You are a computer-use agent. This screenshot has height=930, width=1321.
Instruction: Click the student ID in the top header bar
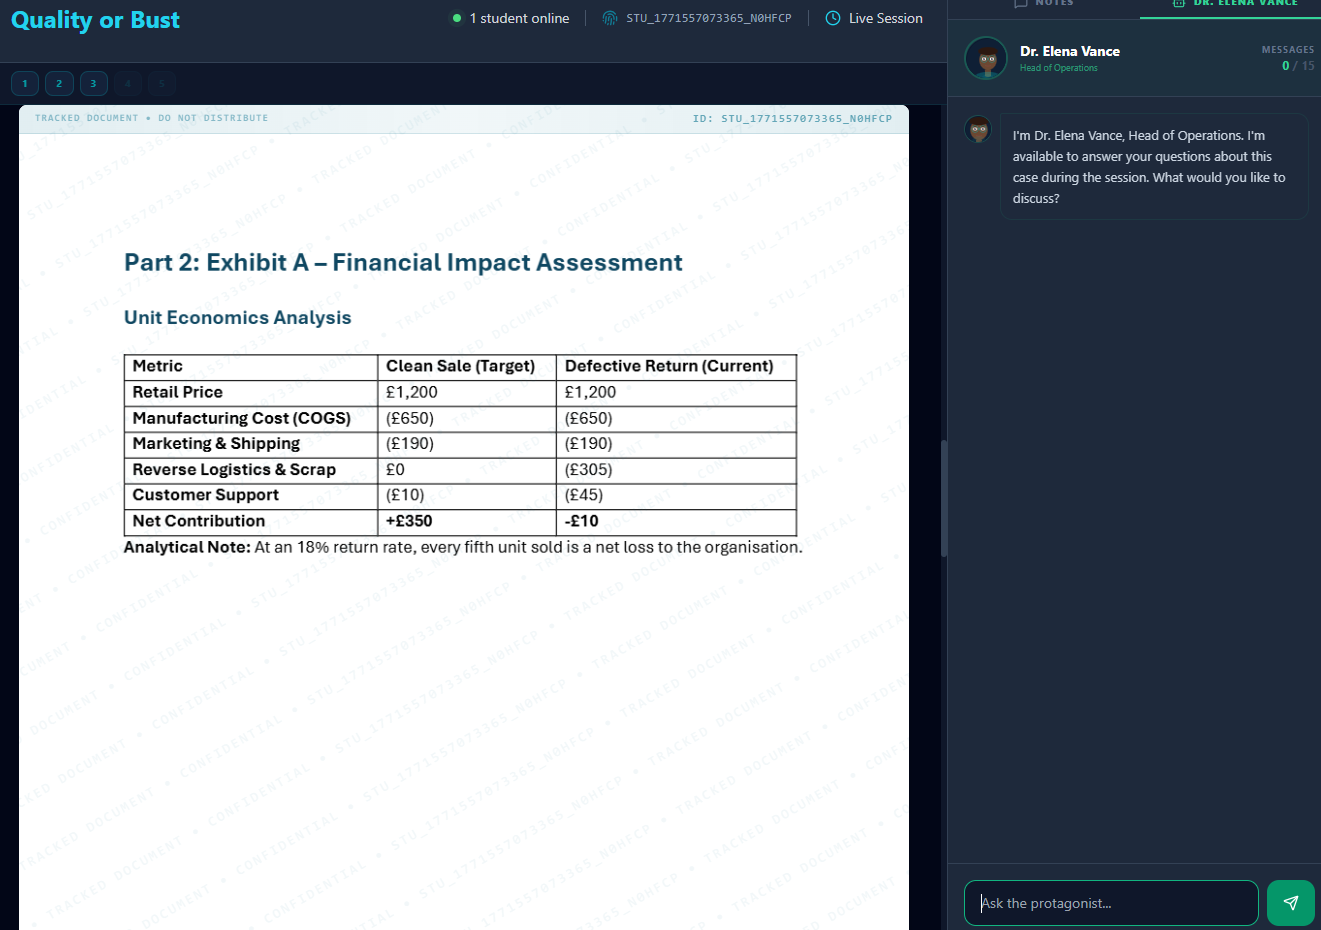(x=708, y=18)
